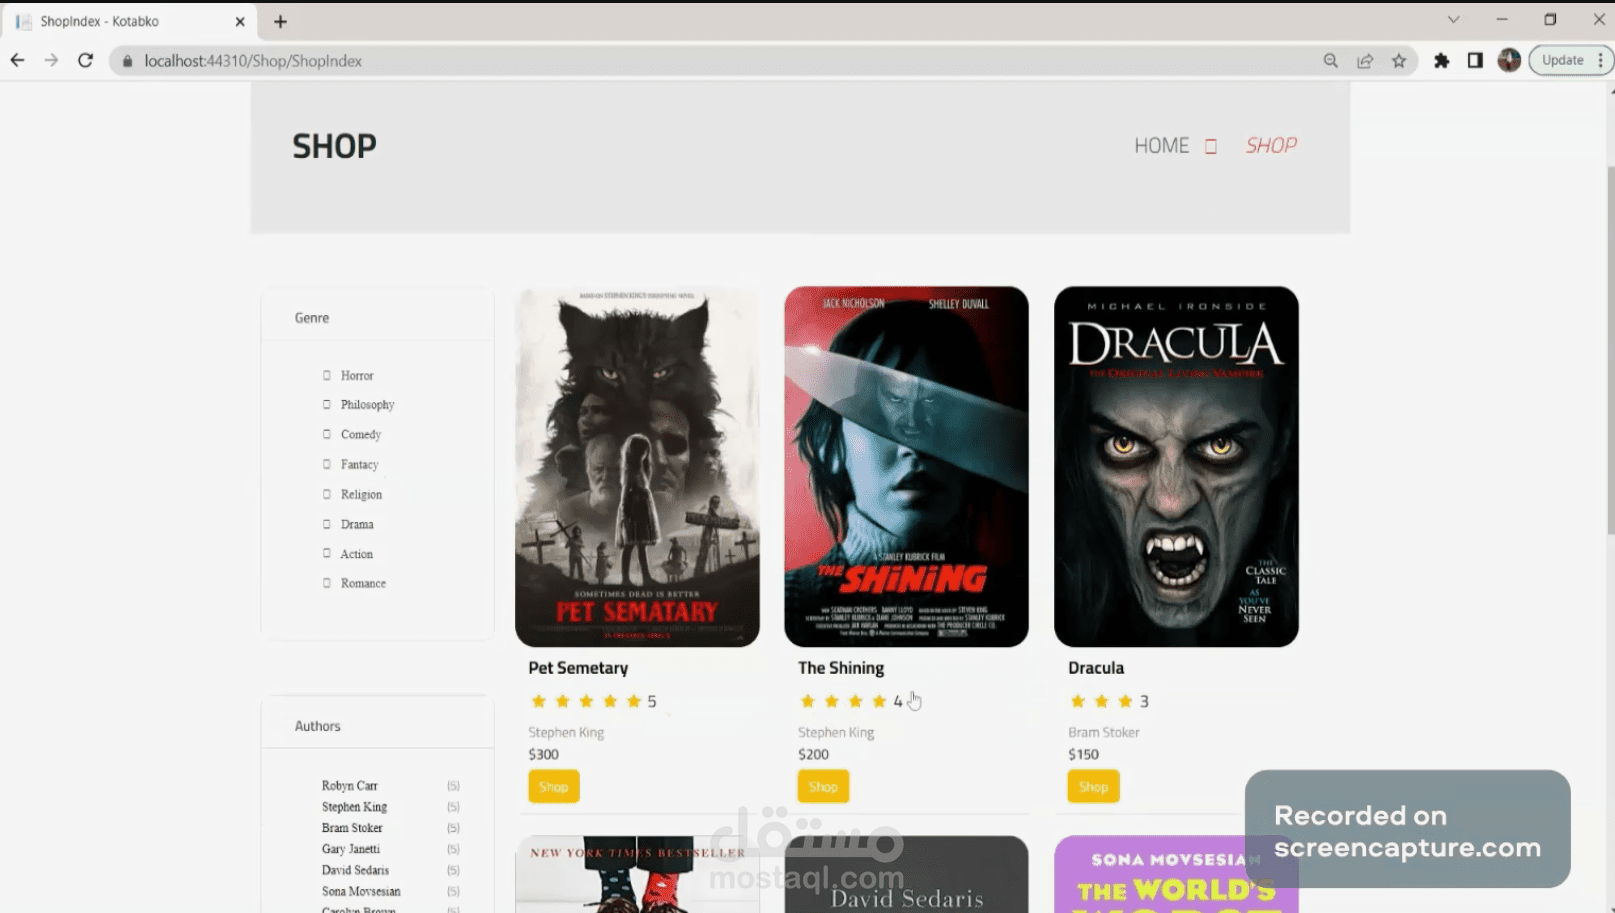This screenshot has height=913, width=1615.
Task: Go back using the browser back arrow
Action: [17, 60]
